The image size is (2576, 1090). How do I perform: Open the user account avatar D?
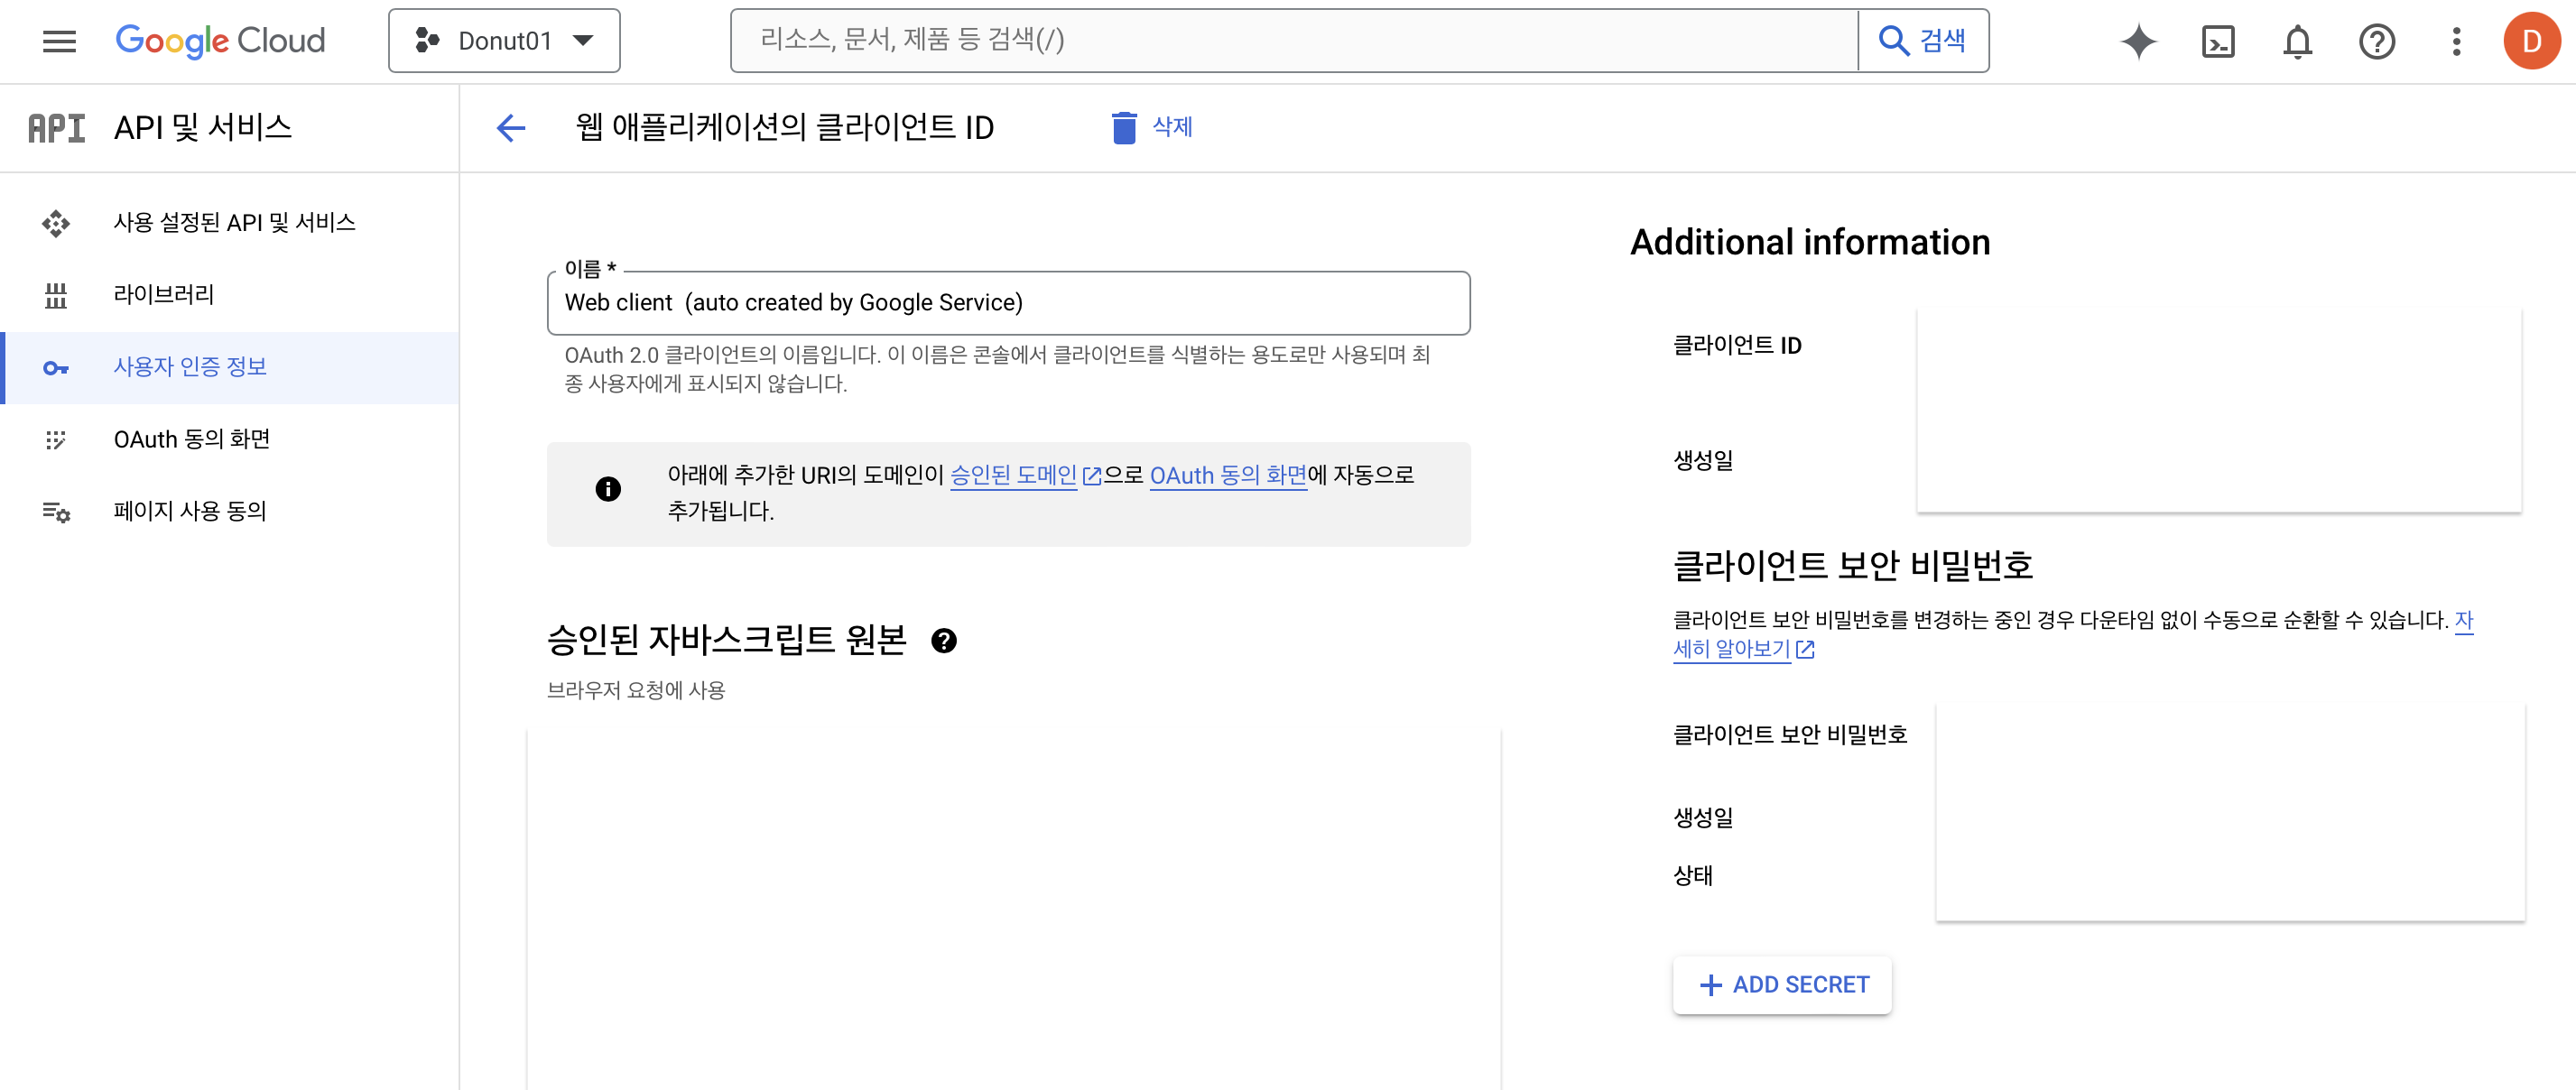click(2532, 41)
